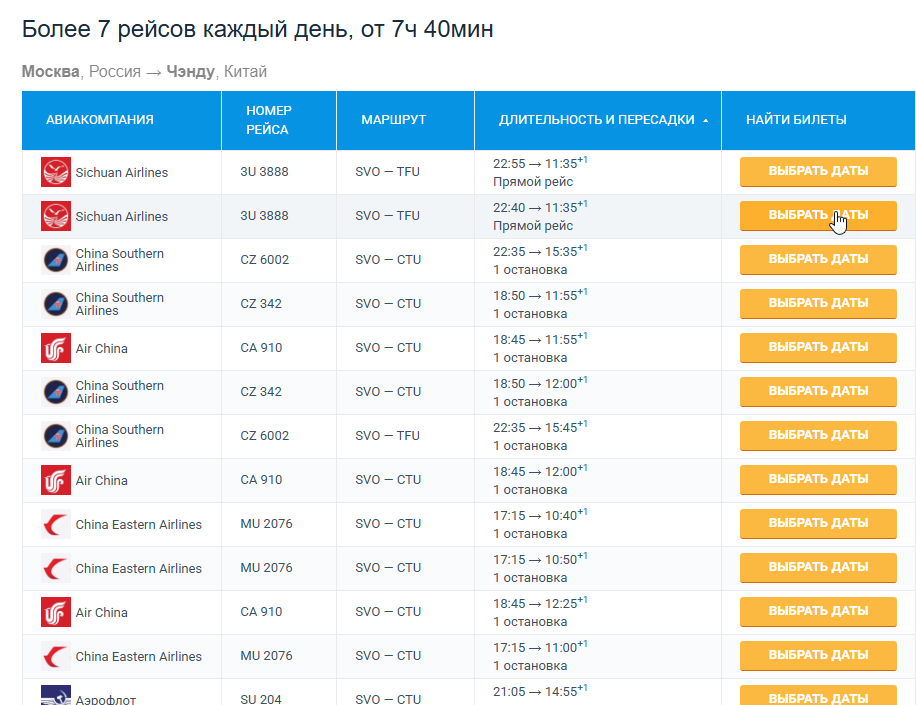Image resolution: width=916 pixels, height=705 pixels.
Task: Click time text "18:50 → 11:55"
Action: (x=535, y=296)
